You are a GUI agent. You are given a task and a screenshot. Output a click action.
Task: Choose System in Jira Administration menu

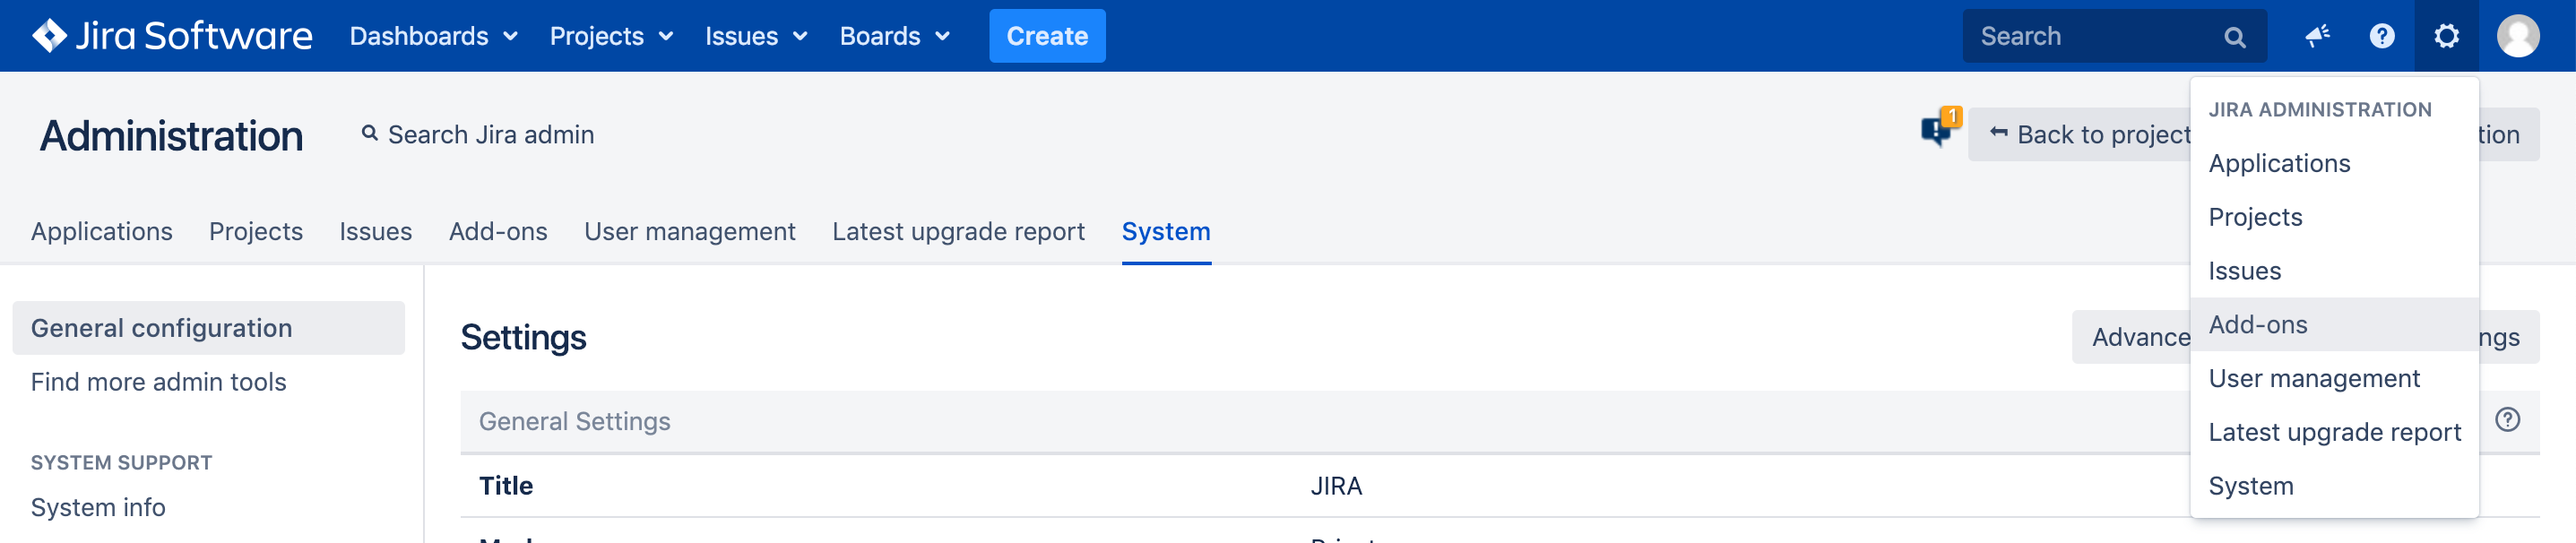[2333, 486]
